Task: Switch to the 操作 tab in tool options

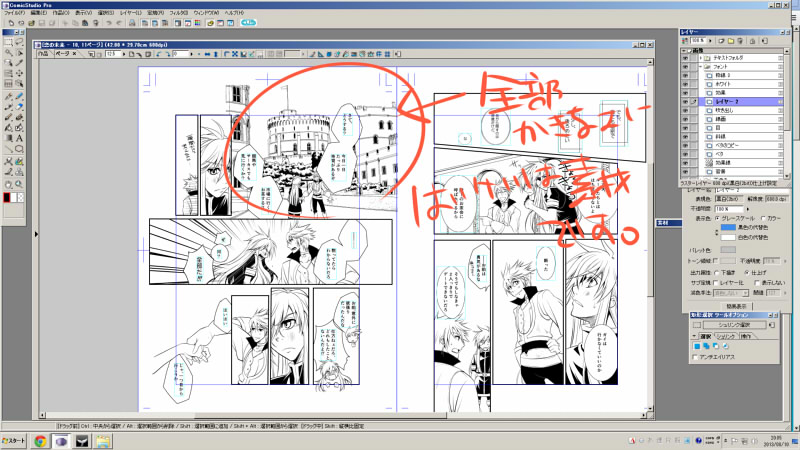Action: tap(745, 336)
